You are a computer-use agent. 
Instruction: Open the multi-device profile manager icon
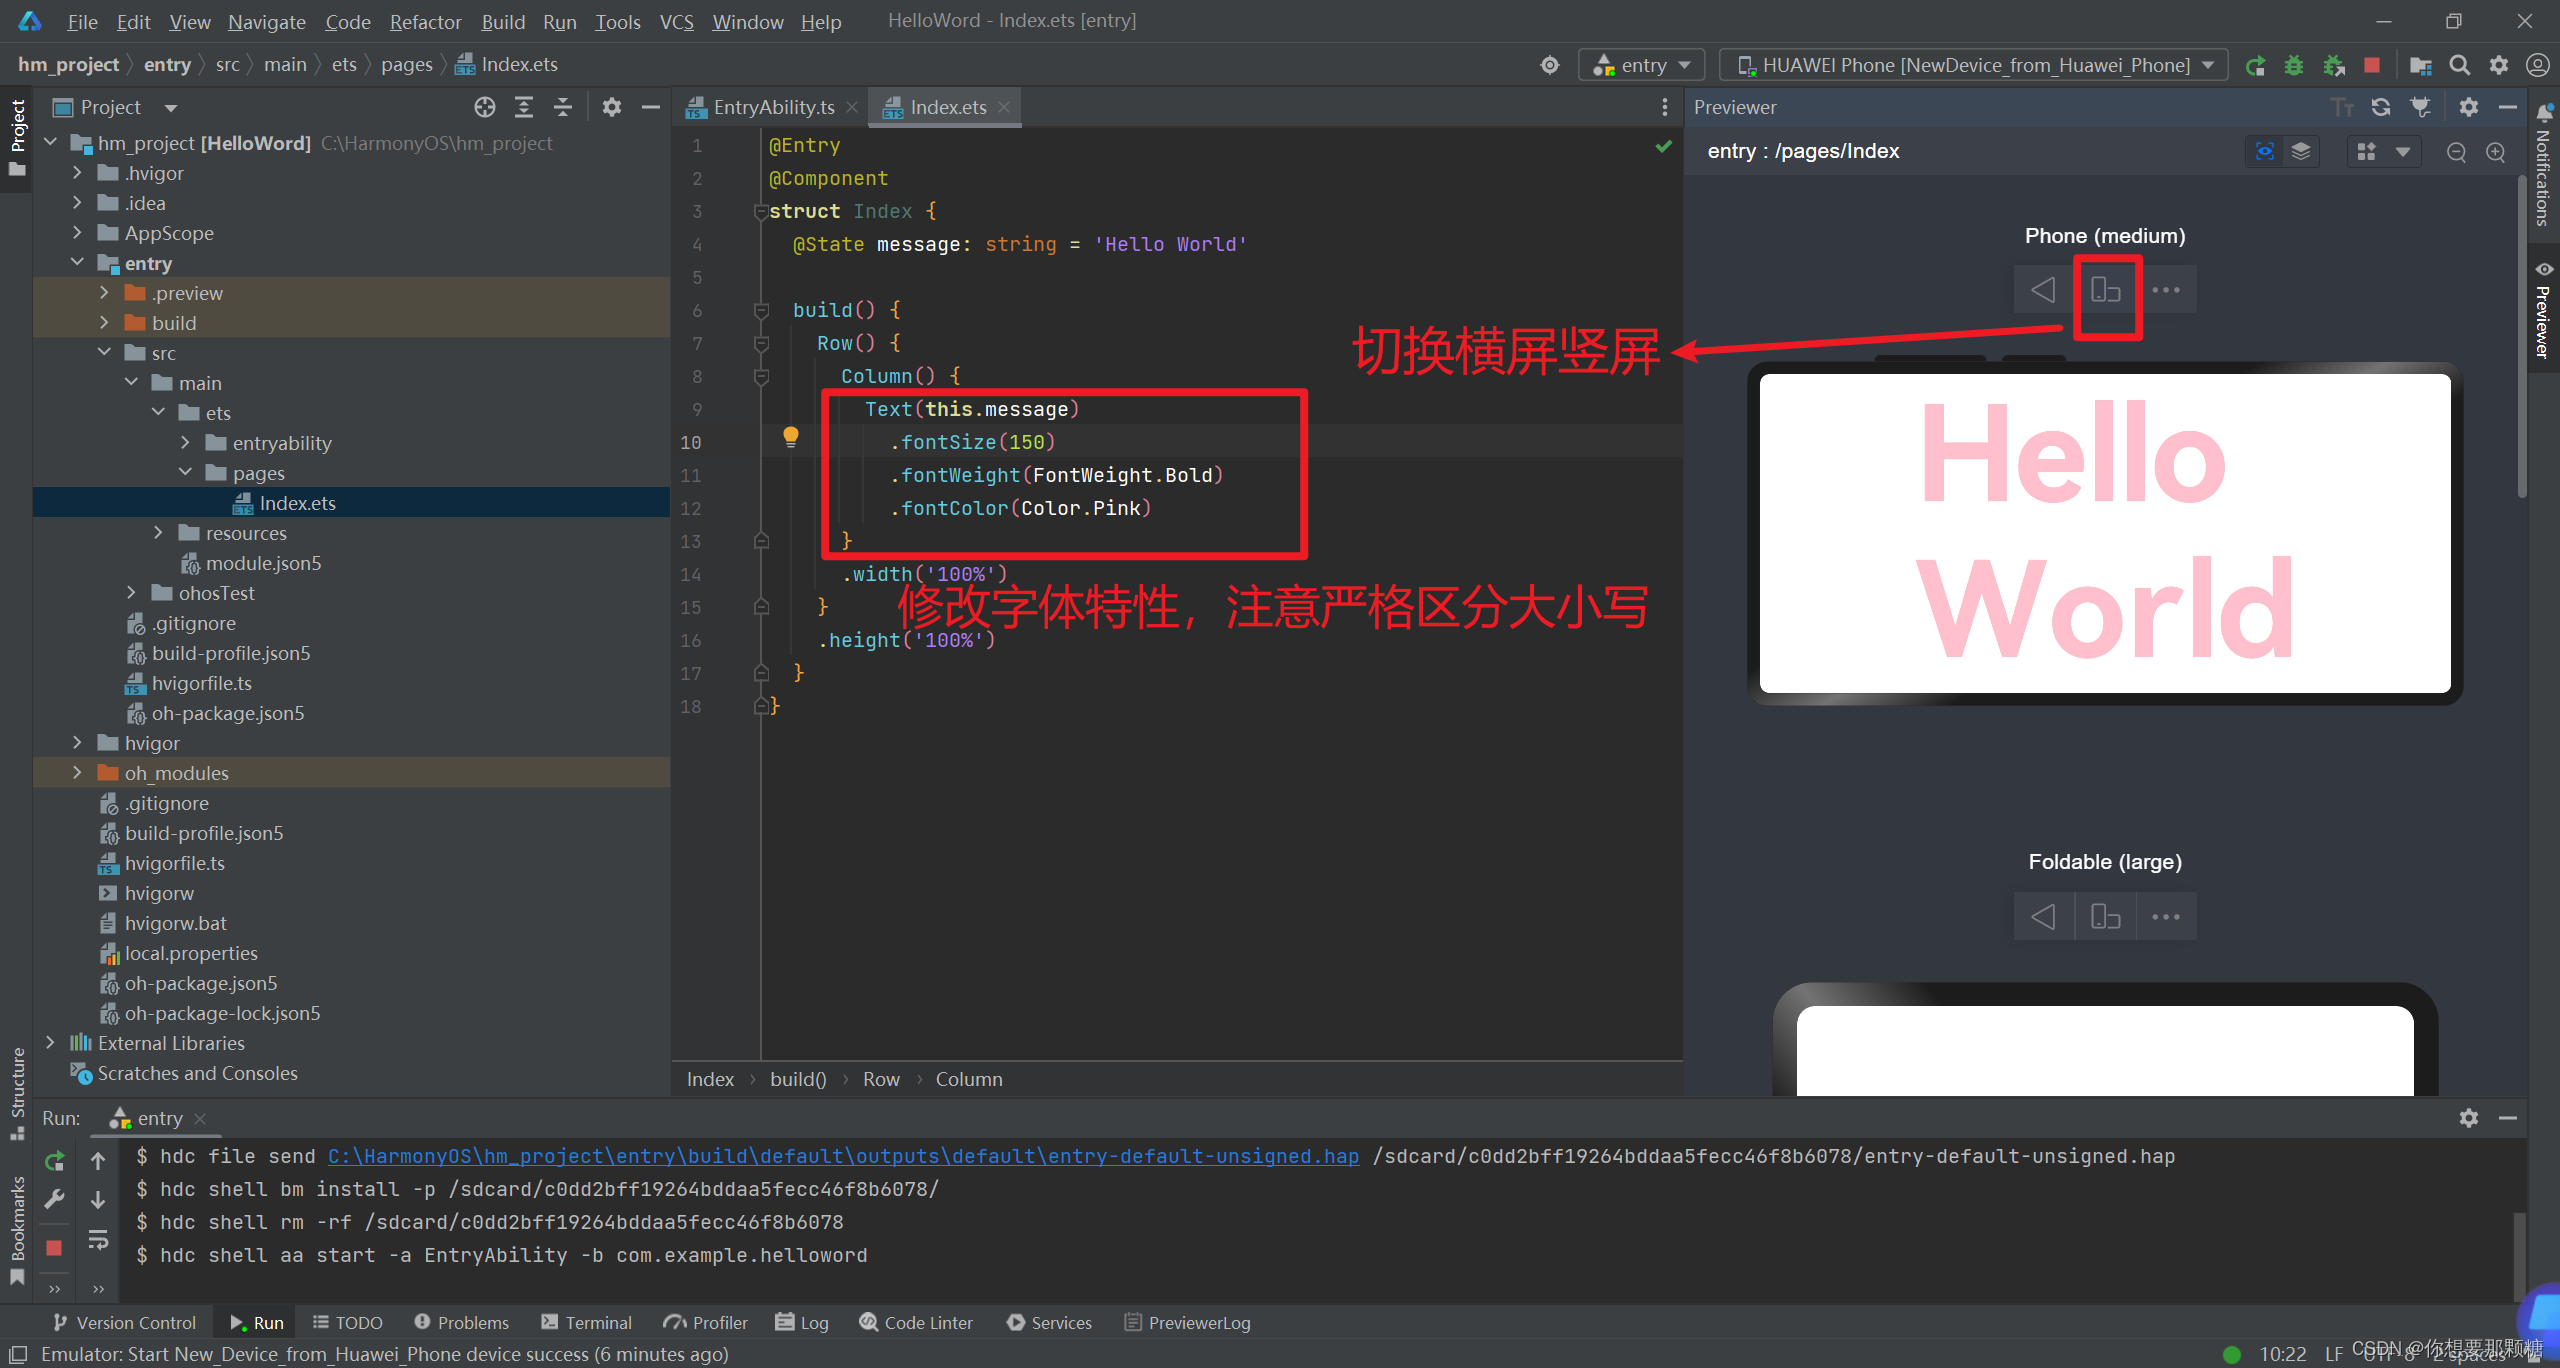click(2366, 152)
